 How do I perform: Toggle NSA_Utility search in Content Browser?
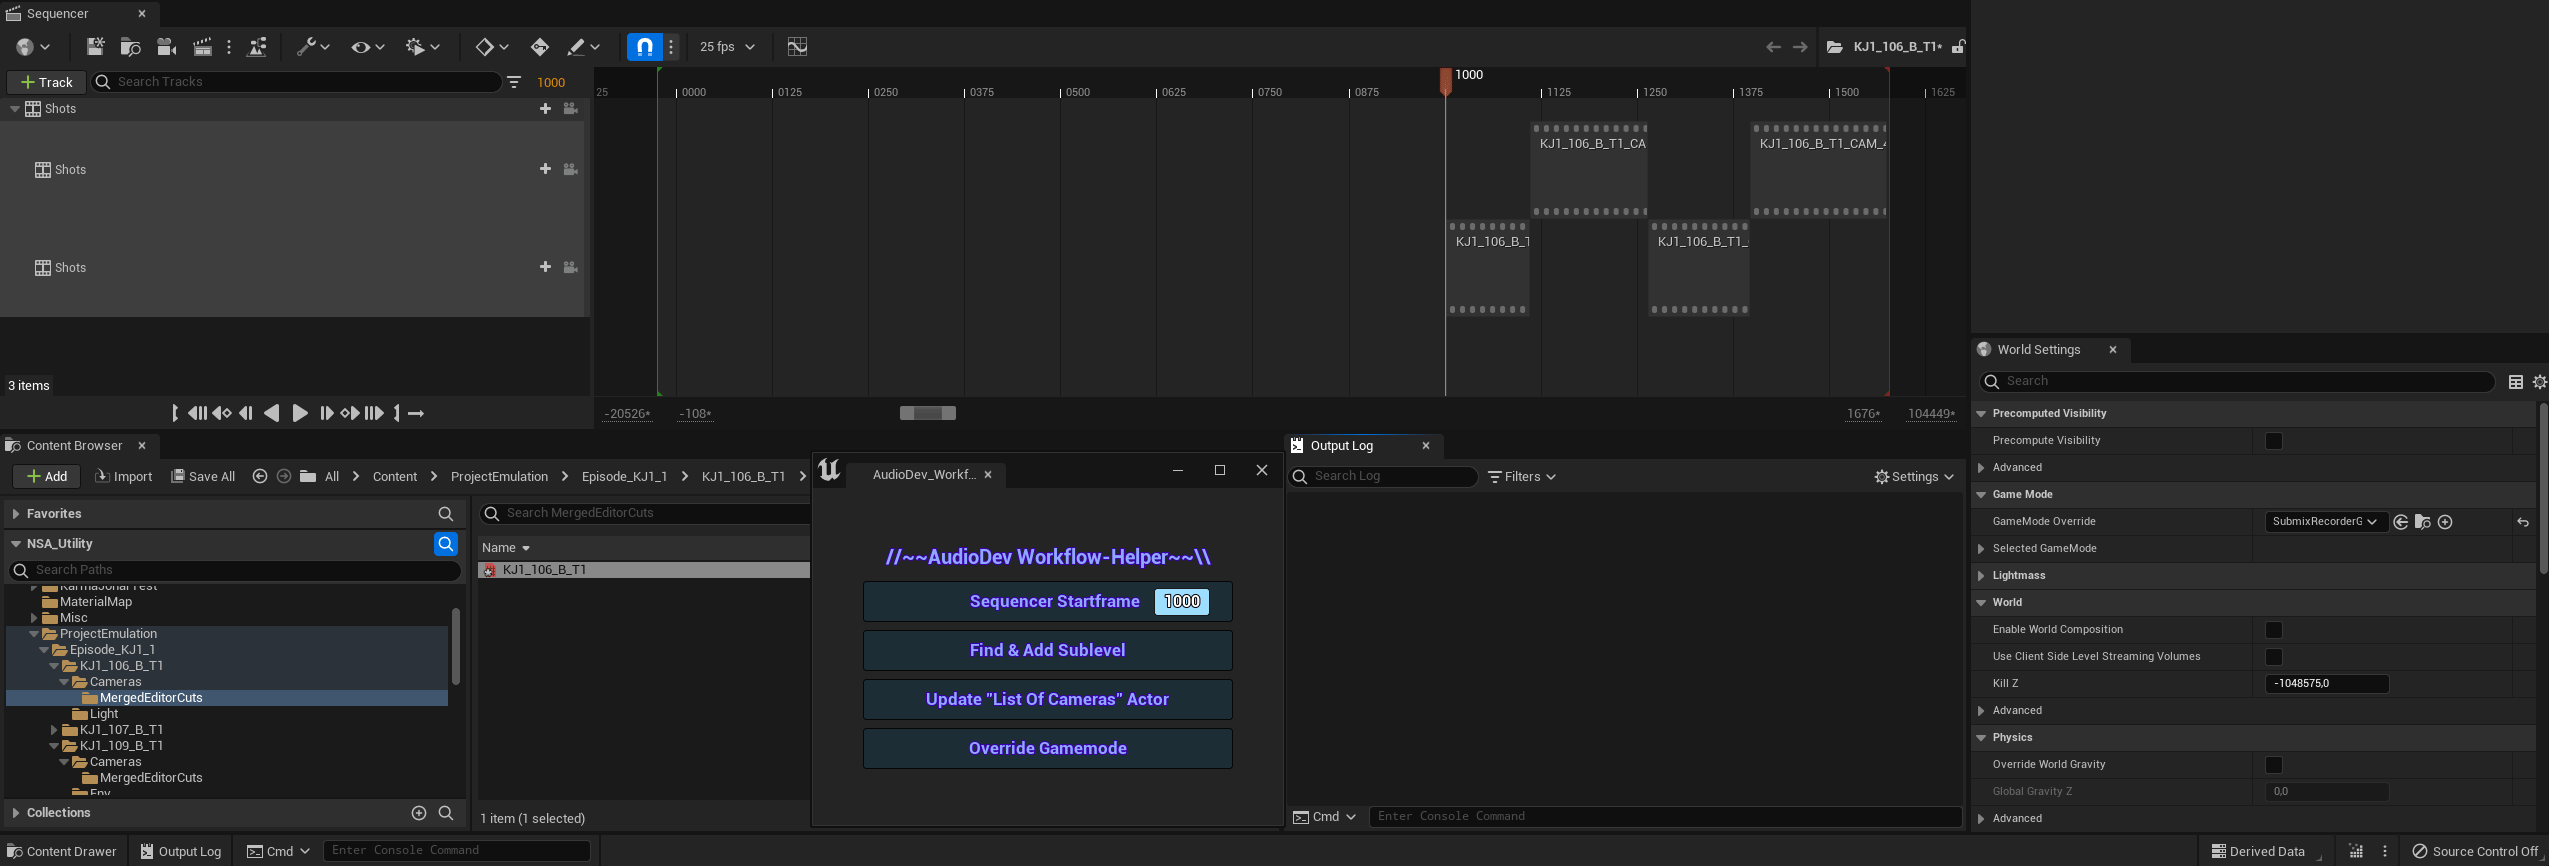click(446, 543)
